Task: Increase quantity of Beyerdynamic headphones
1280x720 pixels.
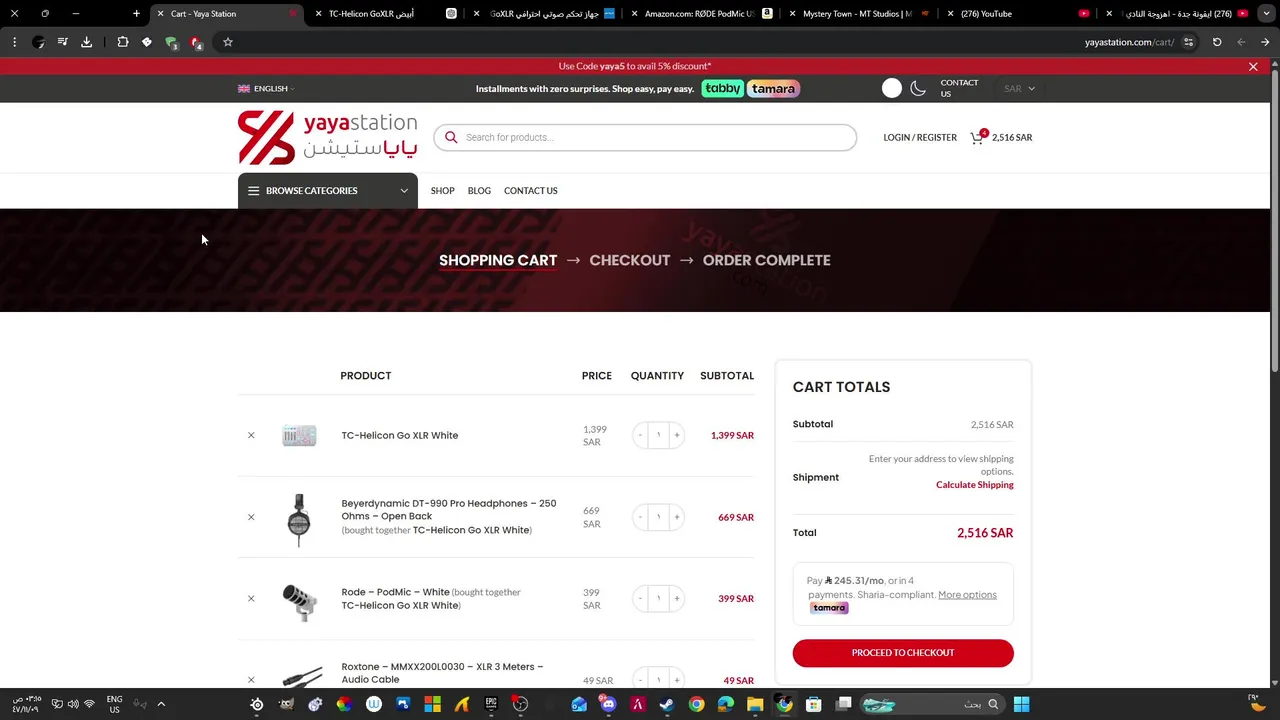Action: pos(677,517)
